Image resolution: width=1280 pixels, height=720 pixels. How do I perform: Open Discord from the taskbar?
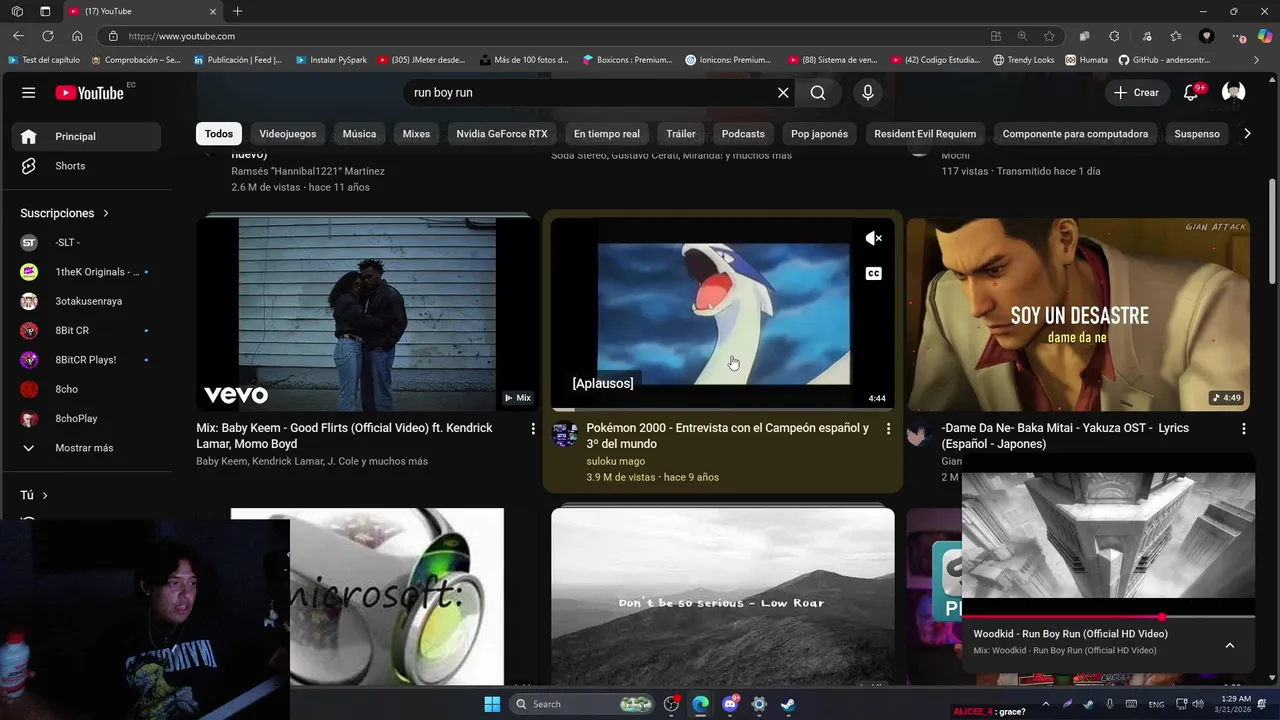click(x=730, y=704)
